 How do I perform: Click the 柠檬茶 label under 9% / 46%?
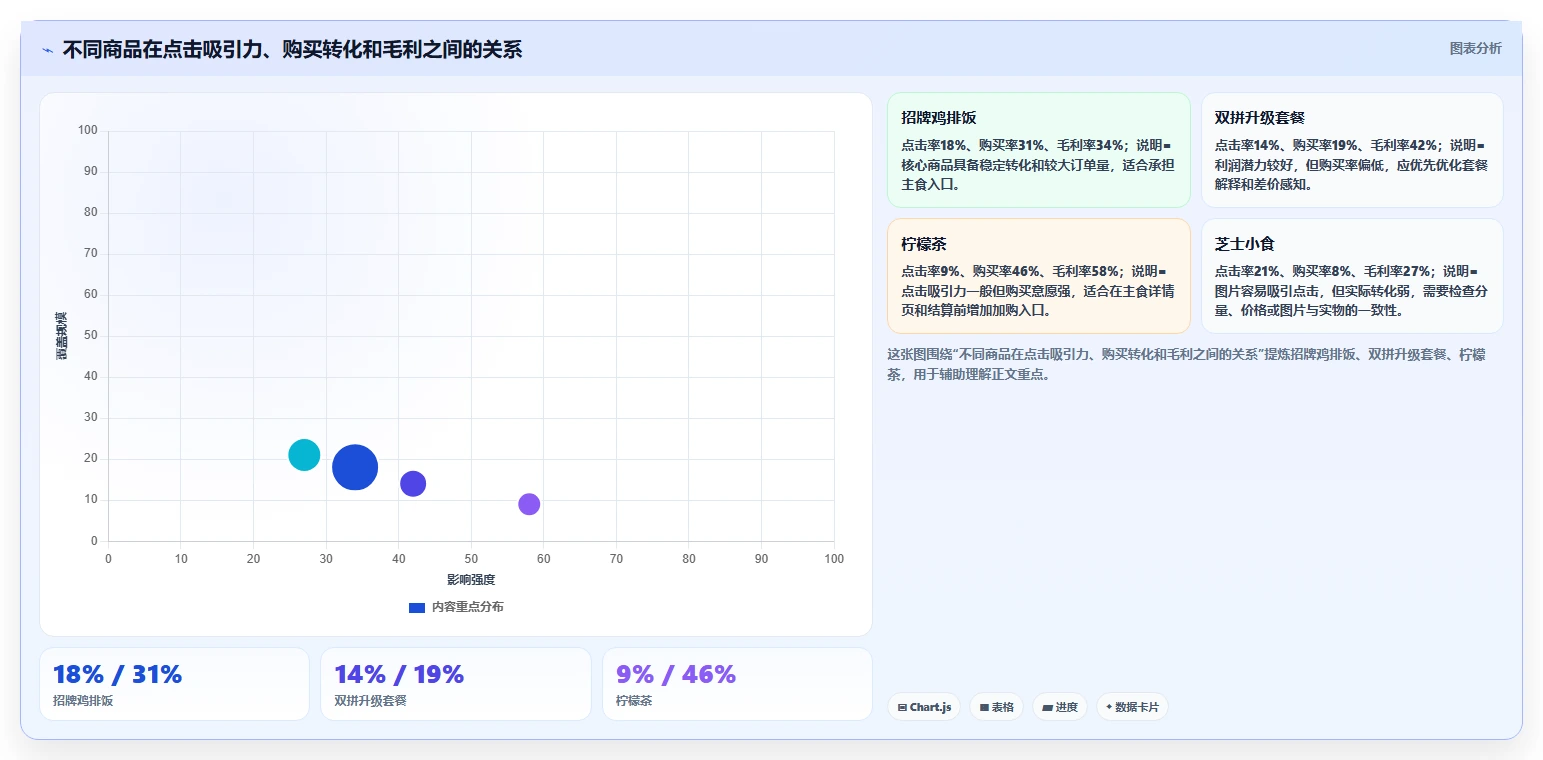[634, 701]
